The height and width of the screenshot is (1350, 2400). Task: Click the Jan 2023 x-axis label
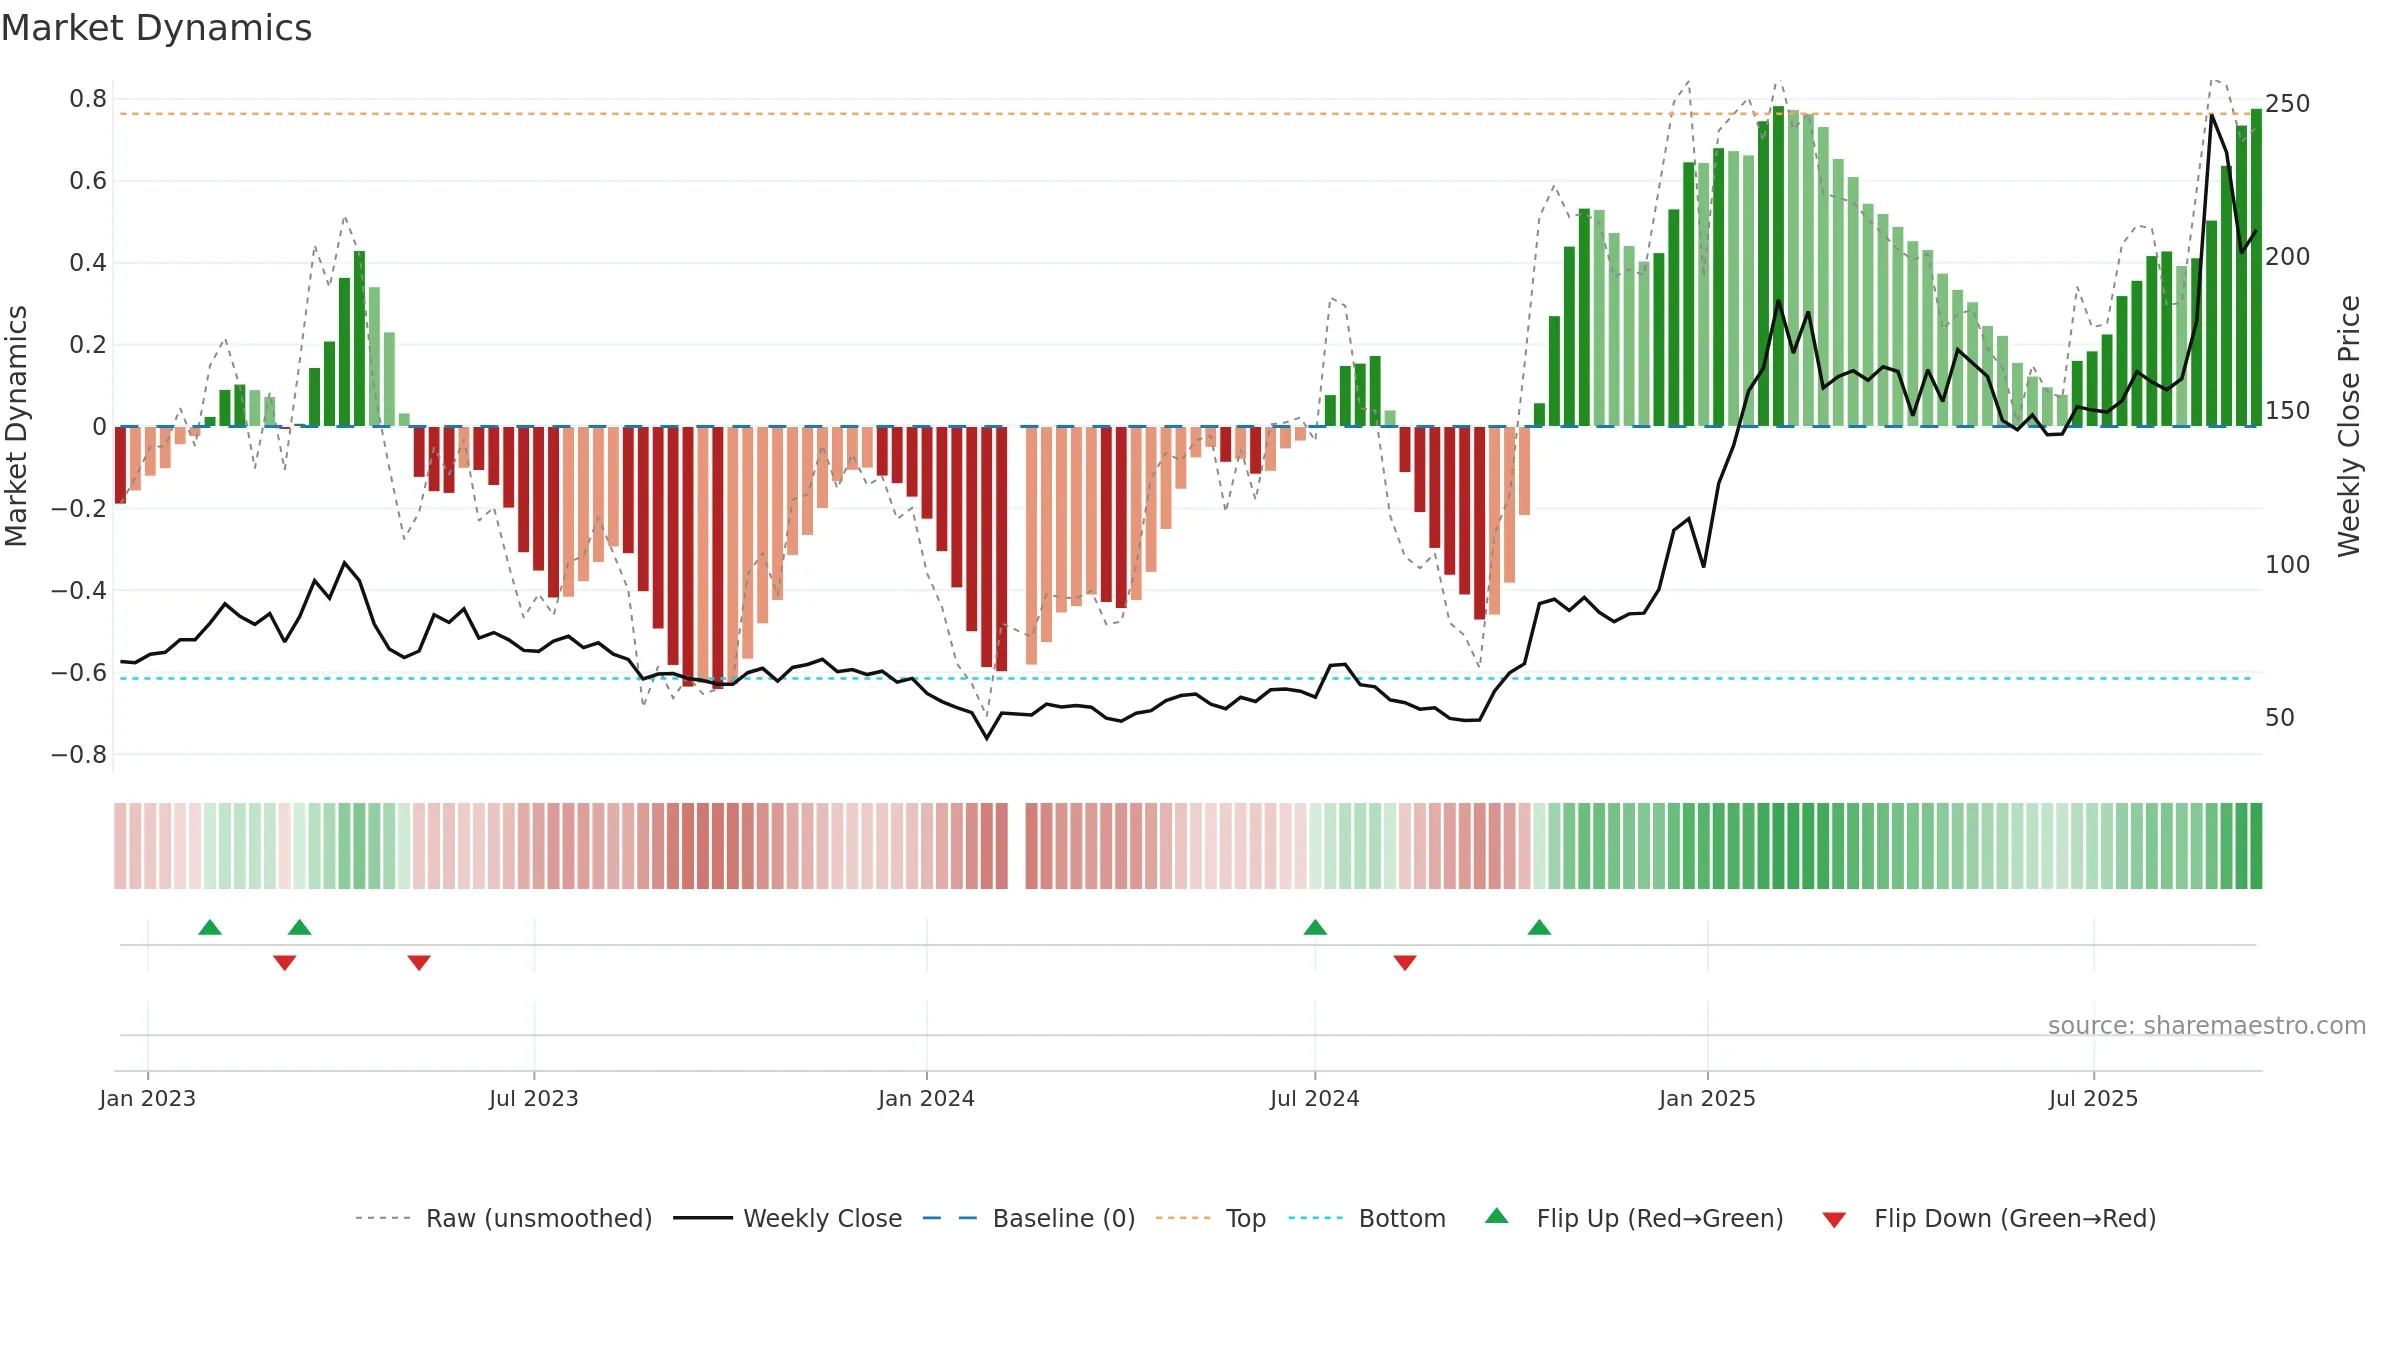148,1098
